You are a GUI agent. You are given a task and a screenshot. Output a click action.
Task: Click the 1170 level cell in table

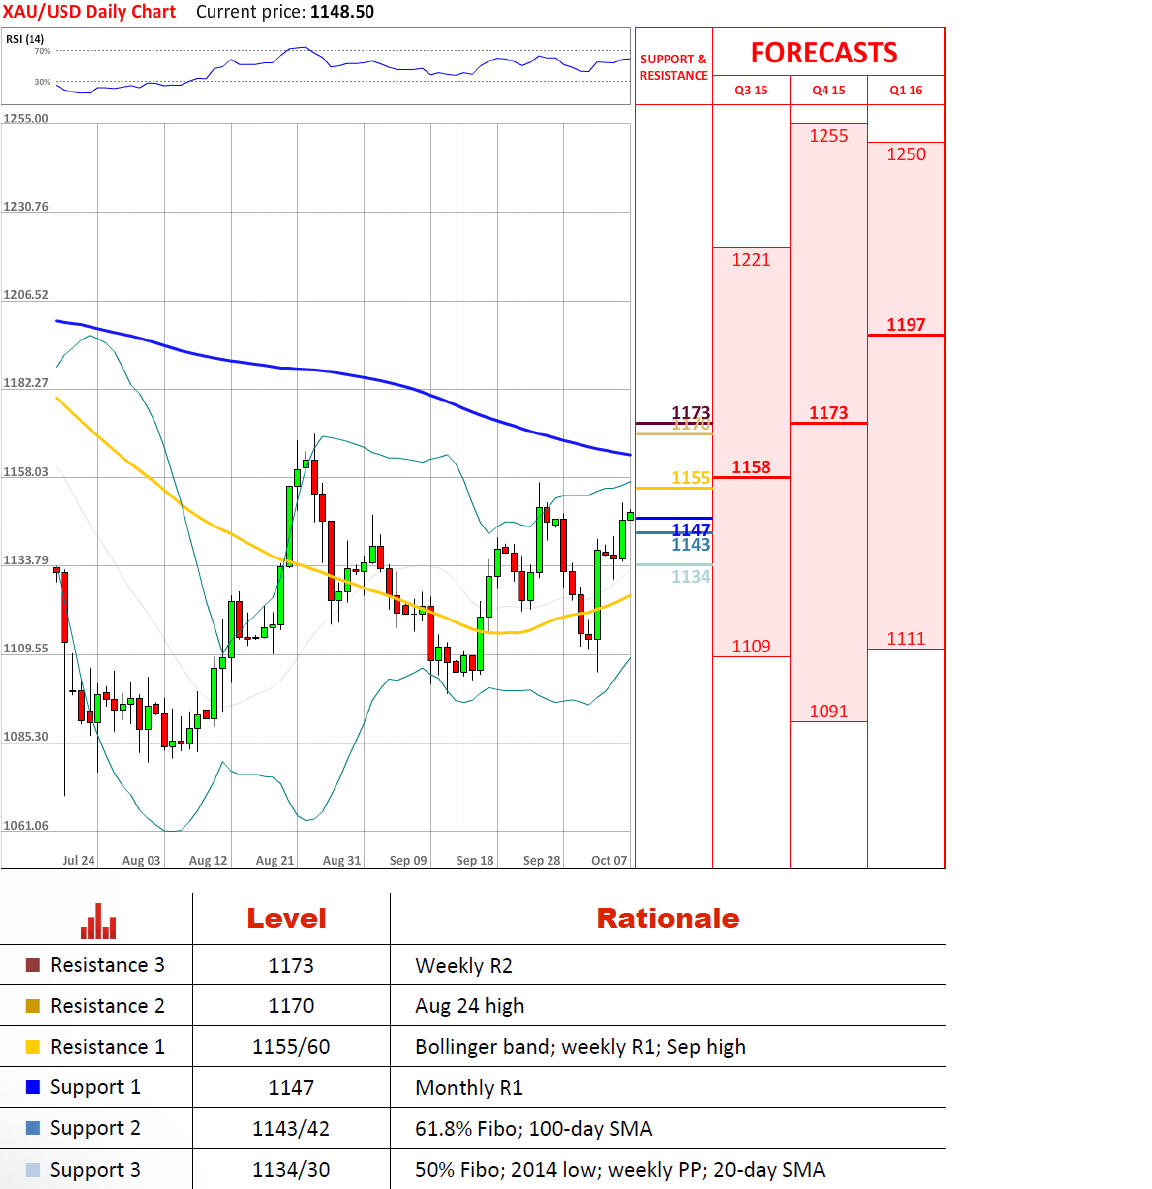click(x=291, y=1006)
